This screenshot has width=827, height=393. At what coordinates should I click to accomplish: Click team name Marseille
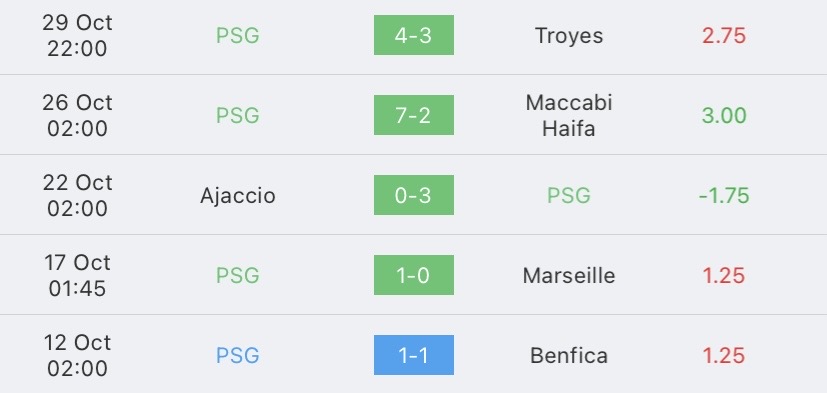coord(569,275)
